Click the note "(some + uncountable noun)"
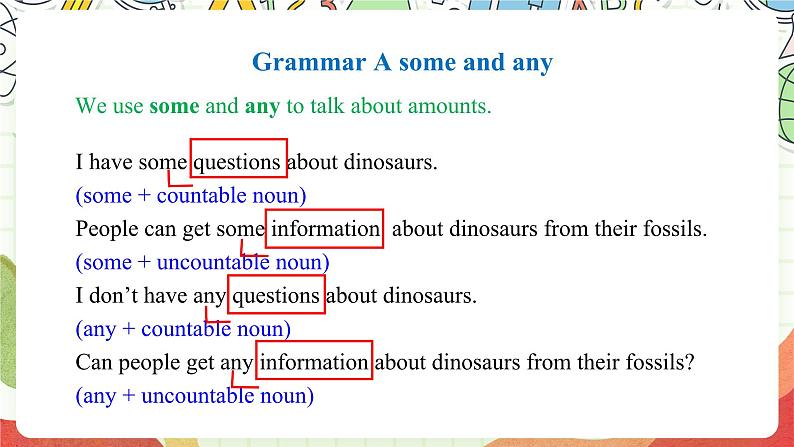The width and height of the screenshot is (794, 447). [x=203, y=263]
